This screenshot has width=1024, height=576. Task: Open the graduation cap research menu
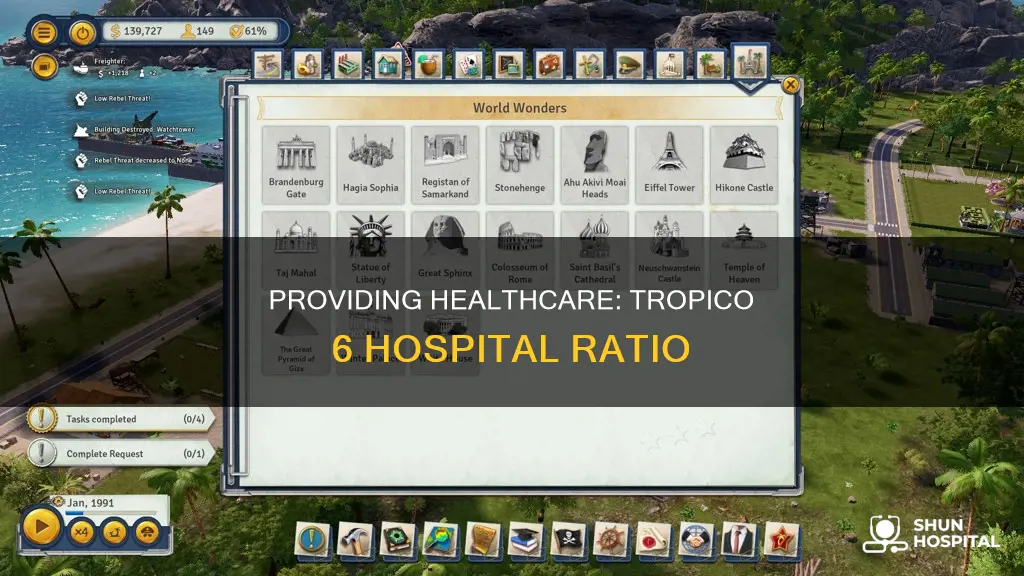coord(525,540)
